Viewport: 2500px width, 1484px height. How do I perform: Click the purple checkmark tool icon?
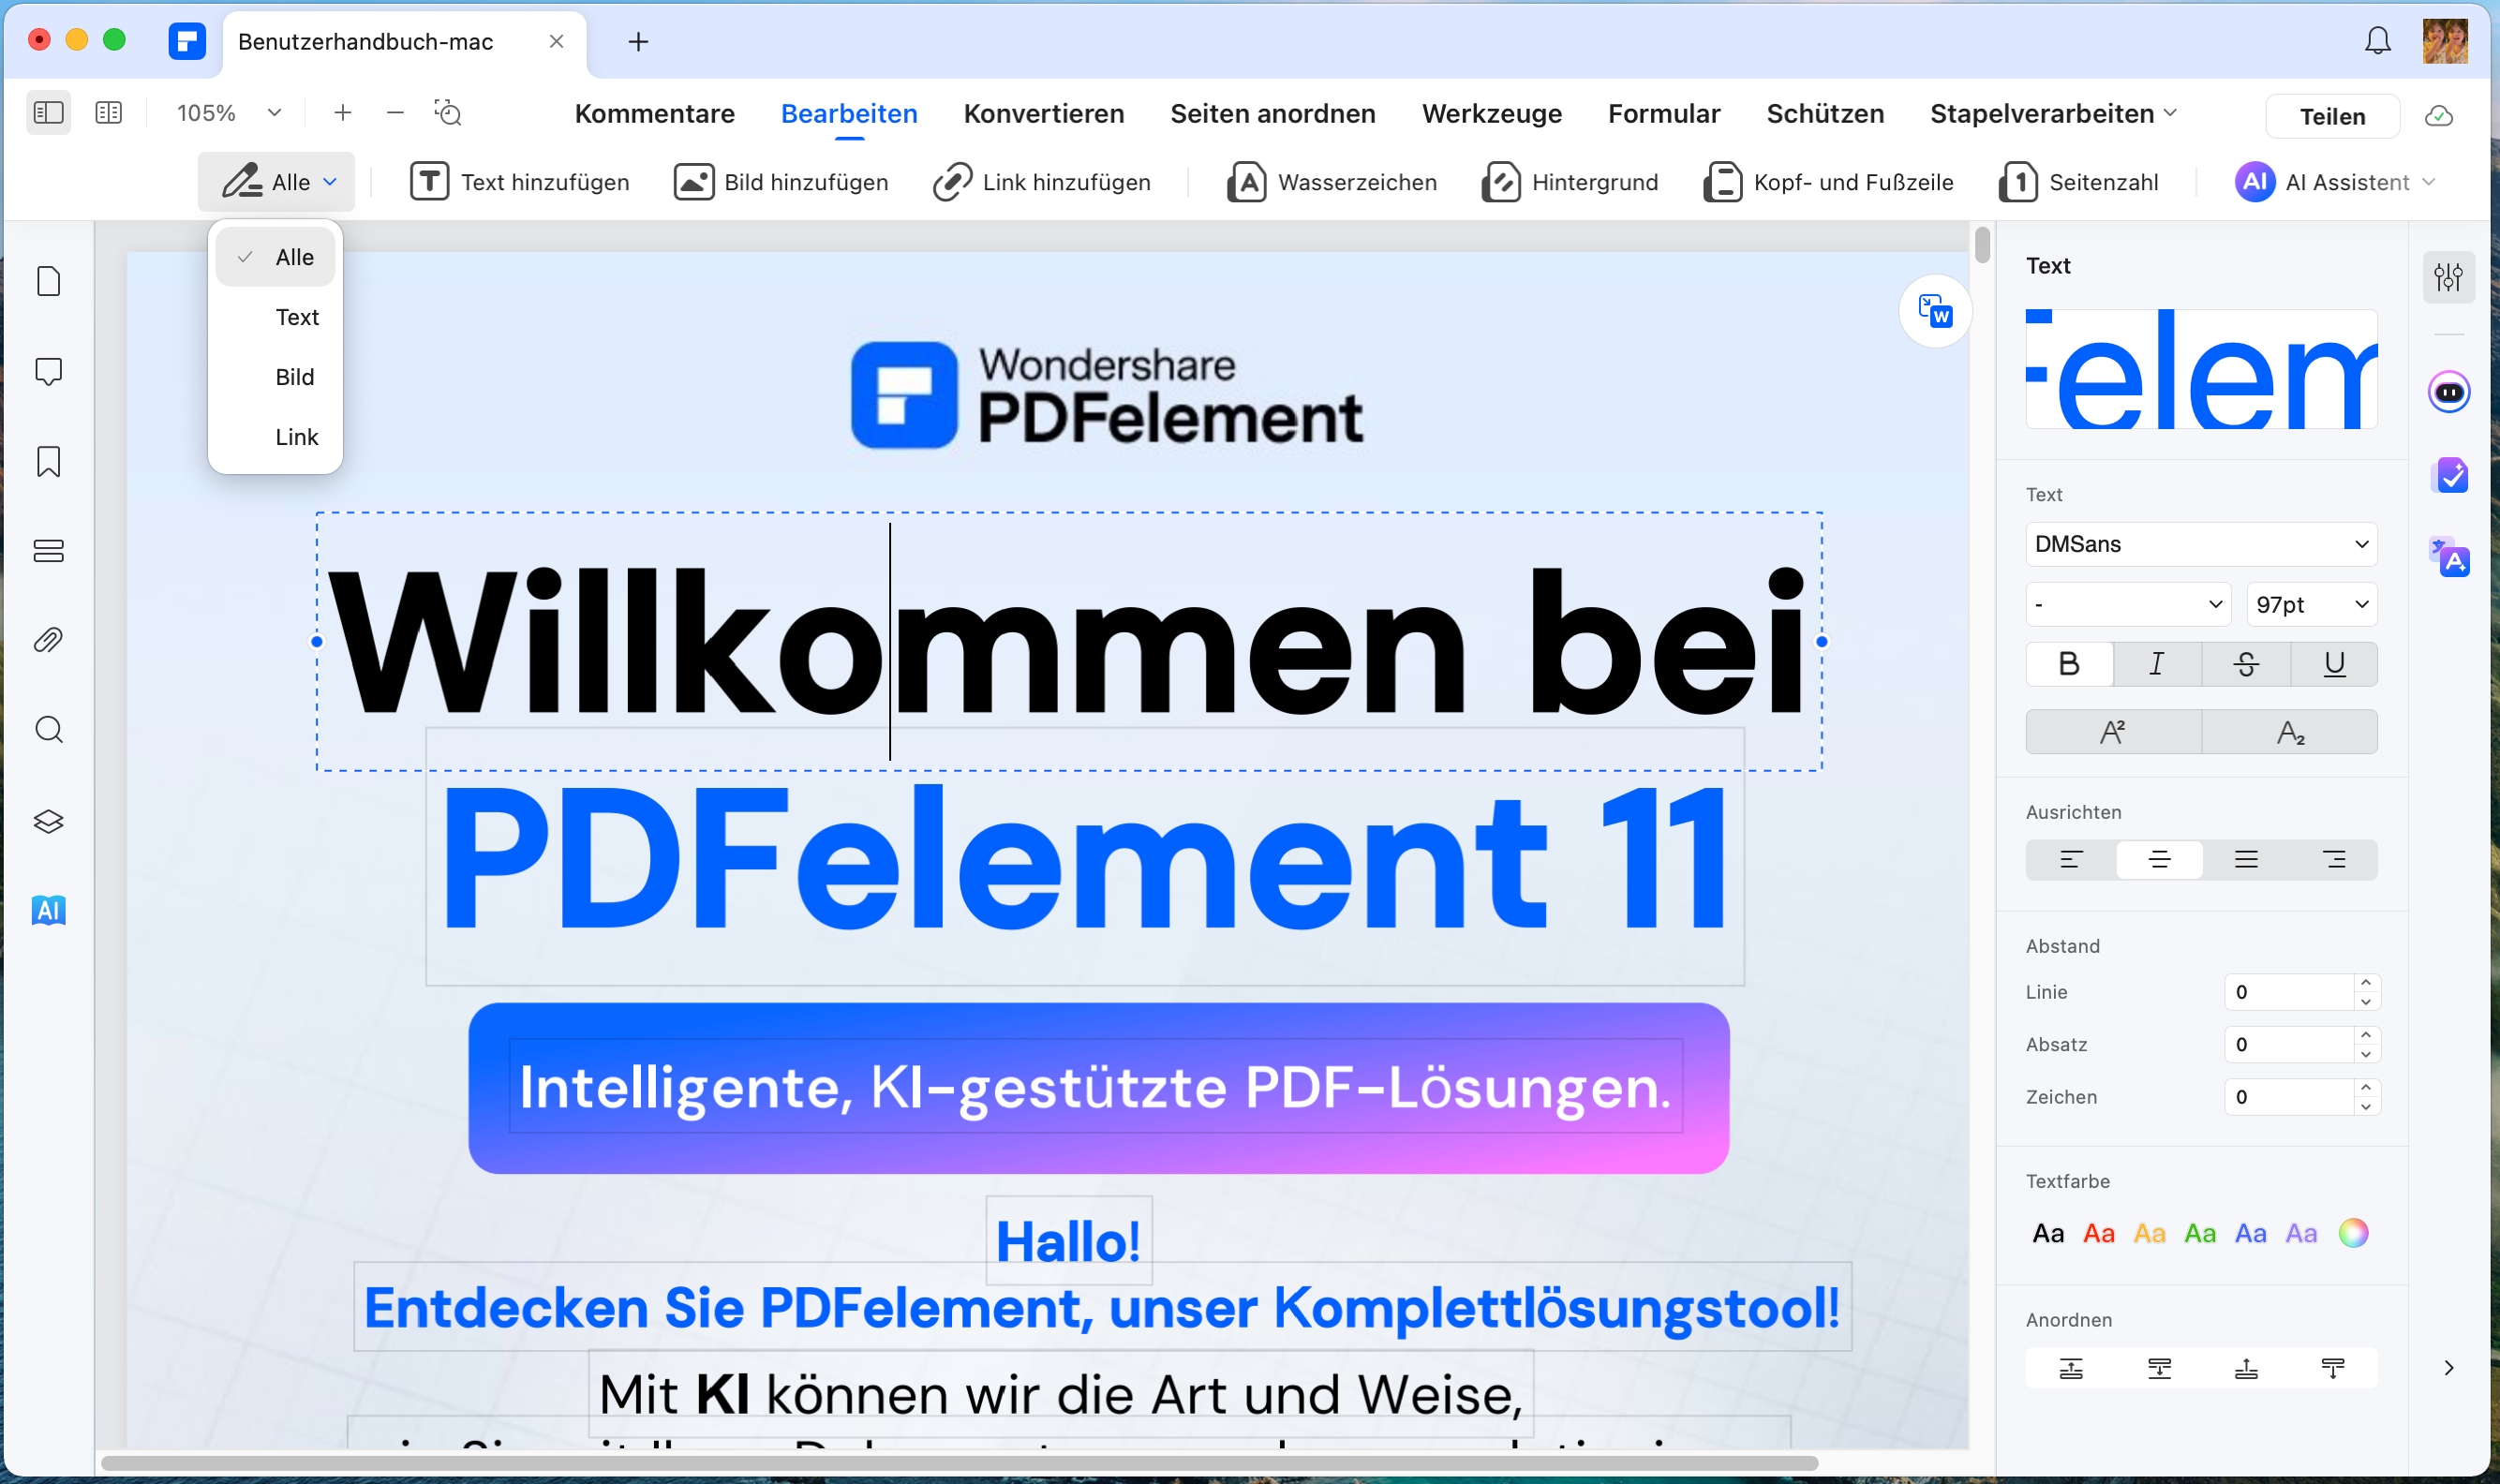click(2448, 476)
